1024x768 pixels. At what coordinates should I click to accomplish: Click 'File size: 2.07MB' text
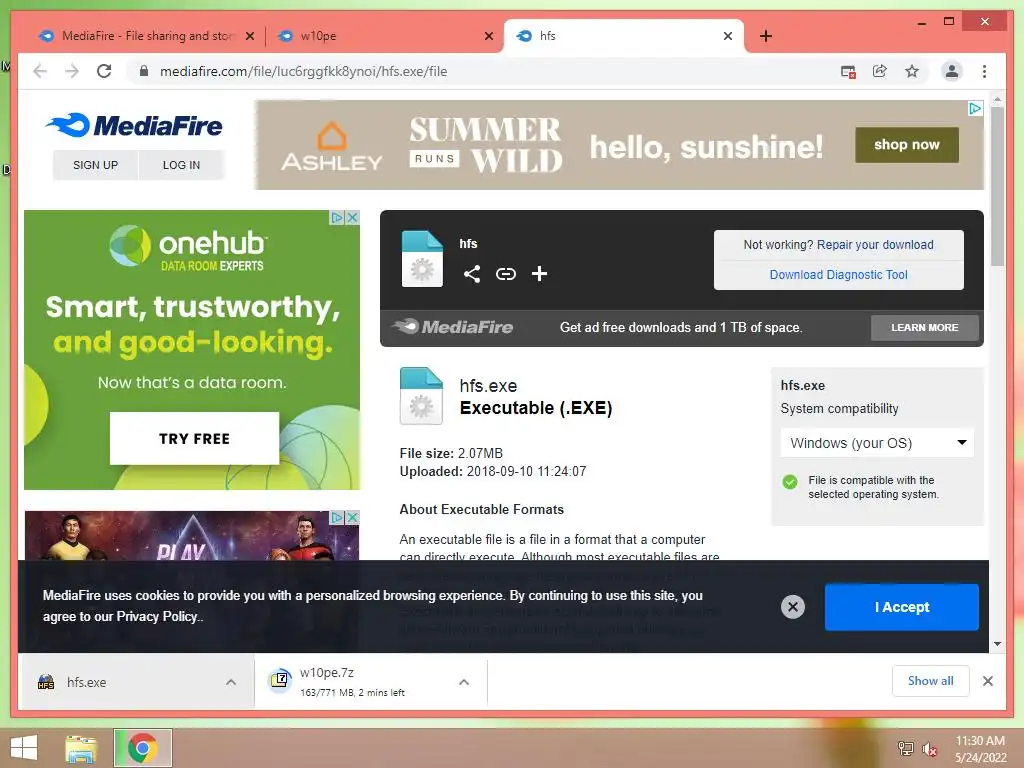pyautogui.click(x=451, y=453)
